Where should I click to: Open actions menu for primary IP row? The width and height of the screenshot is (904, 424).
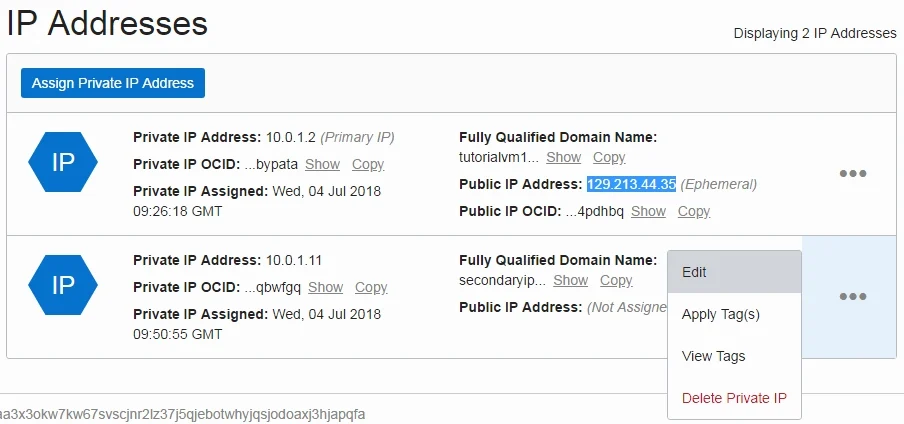point(853,173)
